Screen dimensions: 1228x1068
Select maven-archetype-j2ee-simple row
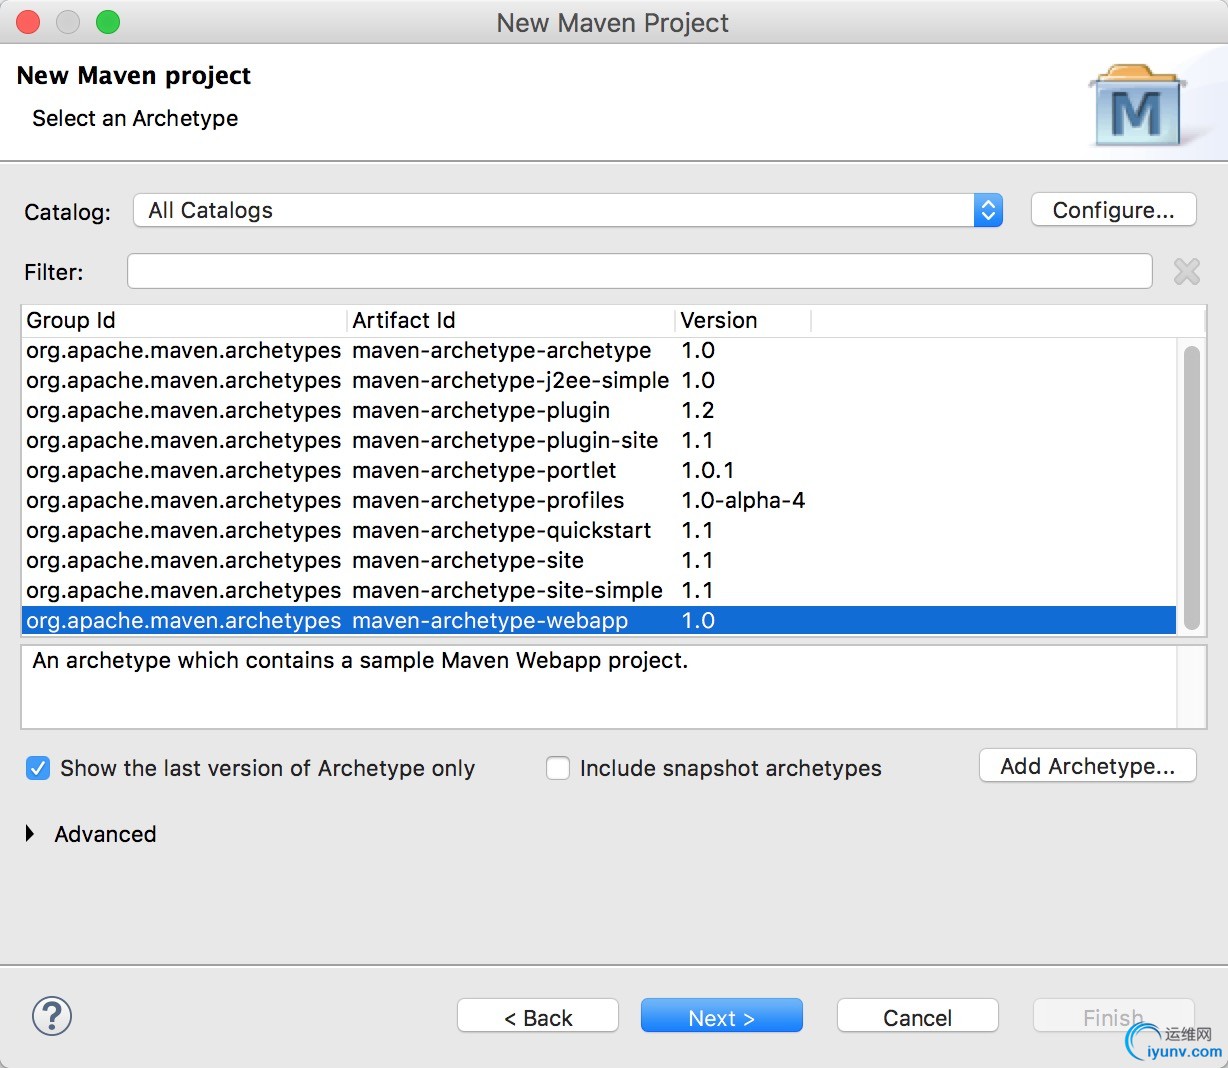click(599, 380)
